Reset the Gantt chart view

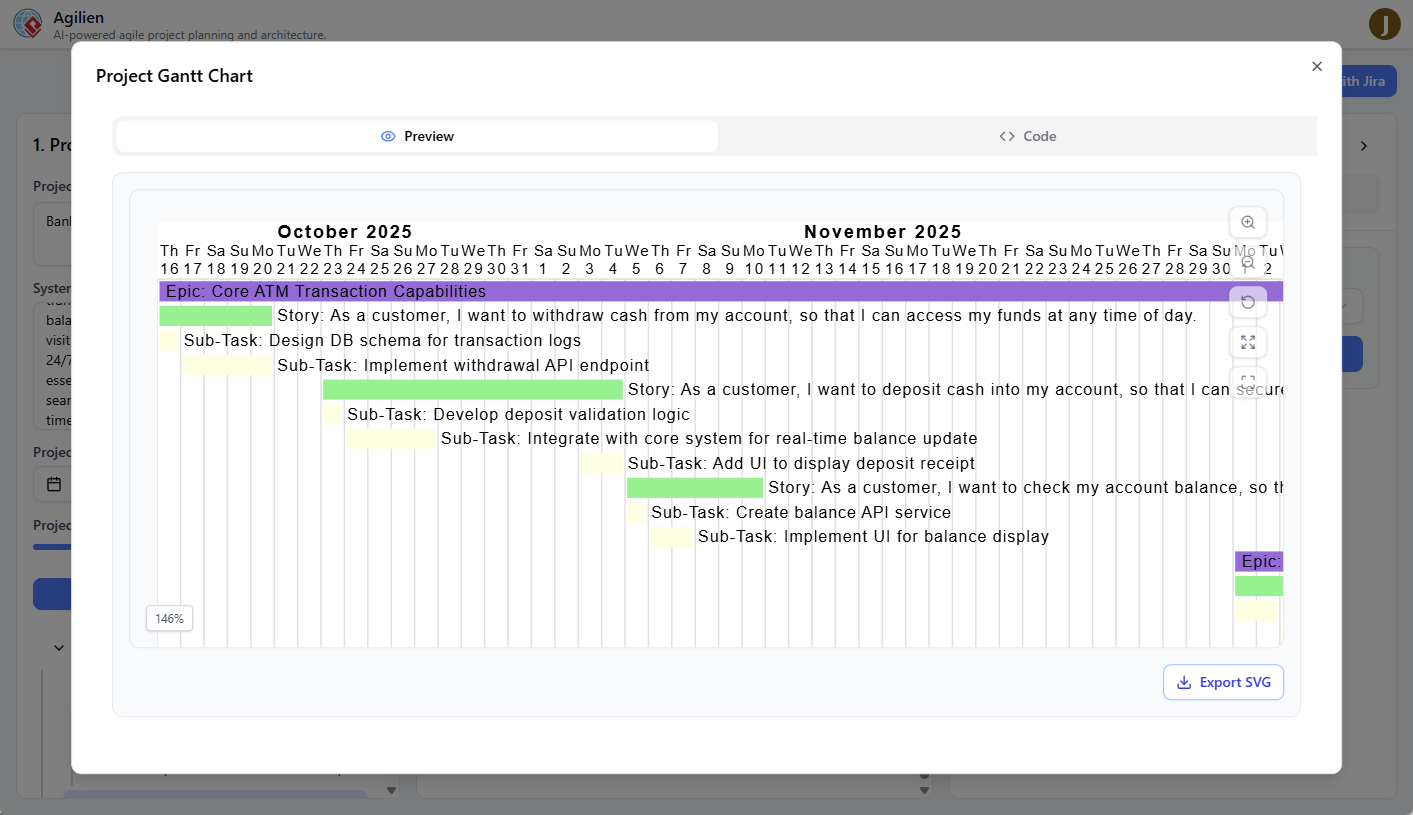1247,302
